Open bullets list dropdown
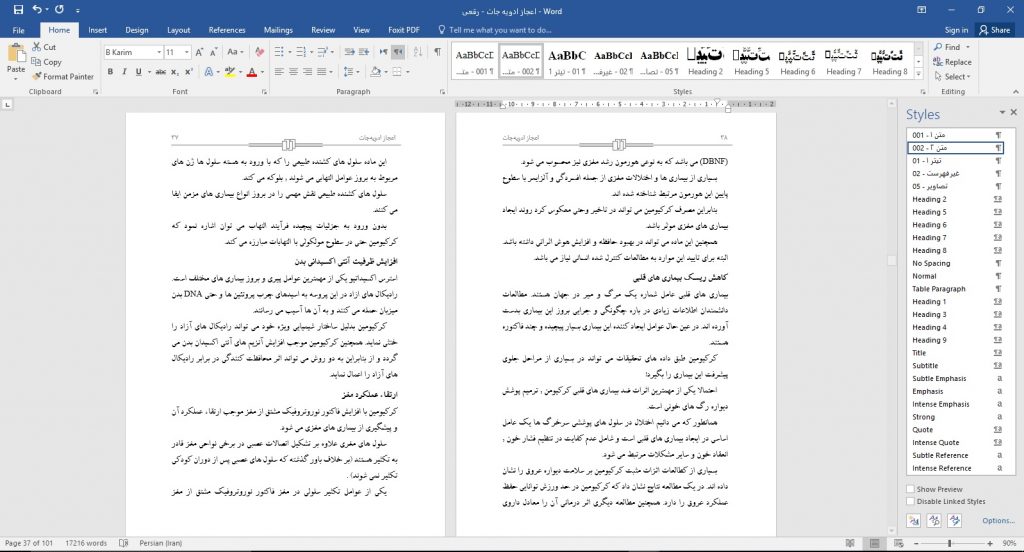This screenshot has width=1024, height=552. (x=291, y=52)
